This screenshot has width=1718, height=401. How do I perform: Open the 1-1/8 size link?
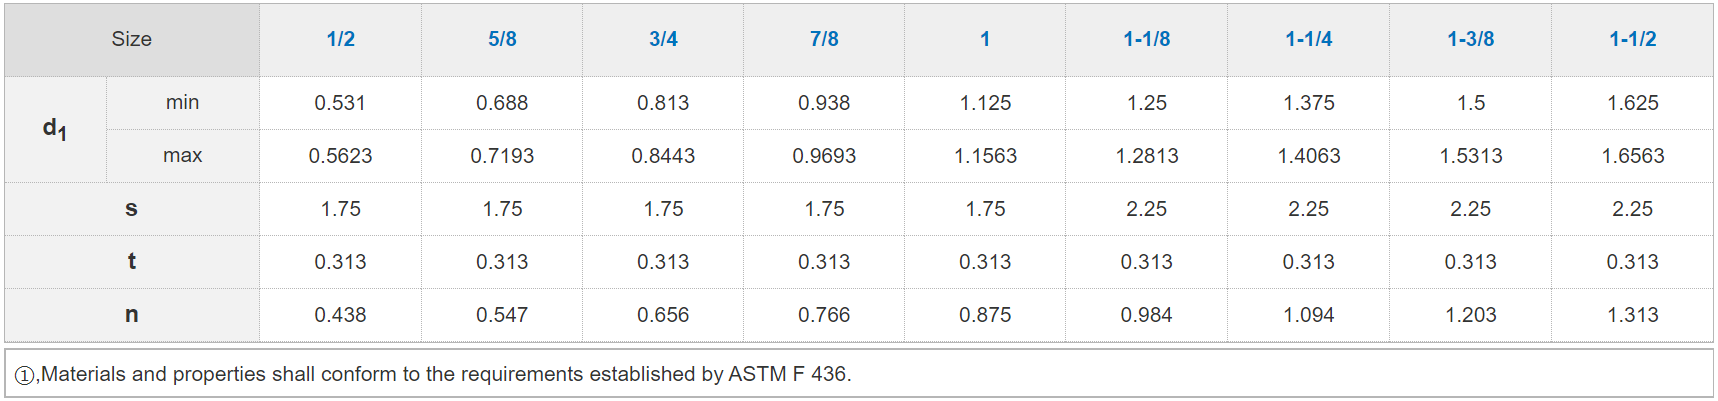pyautogui.click(x=1146, y=39)
